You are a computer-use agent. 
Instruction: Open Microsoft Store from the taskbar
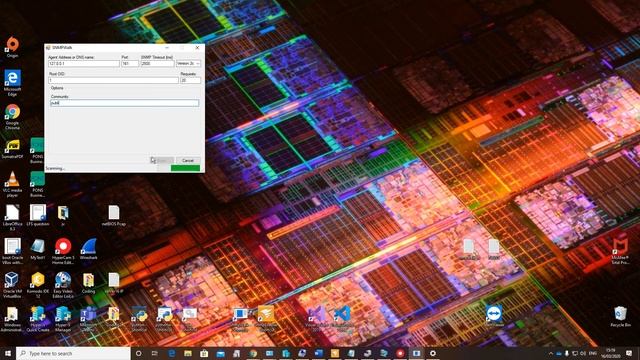[x=204, y=353]
